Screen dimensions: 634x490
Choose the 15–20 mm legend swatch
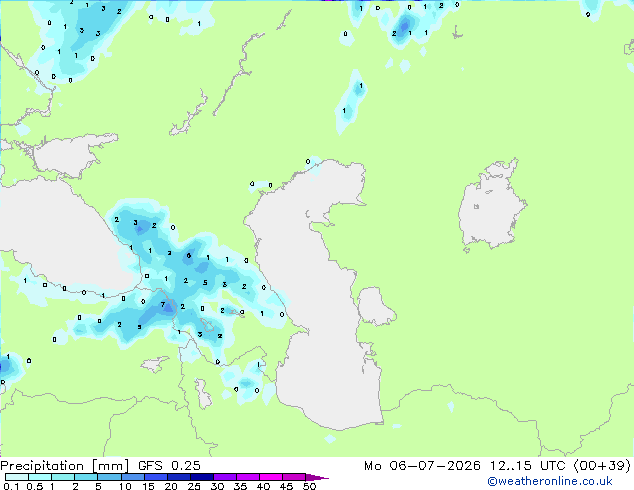point(155,477)
